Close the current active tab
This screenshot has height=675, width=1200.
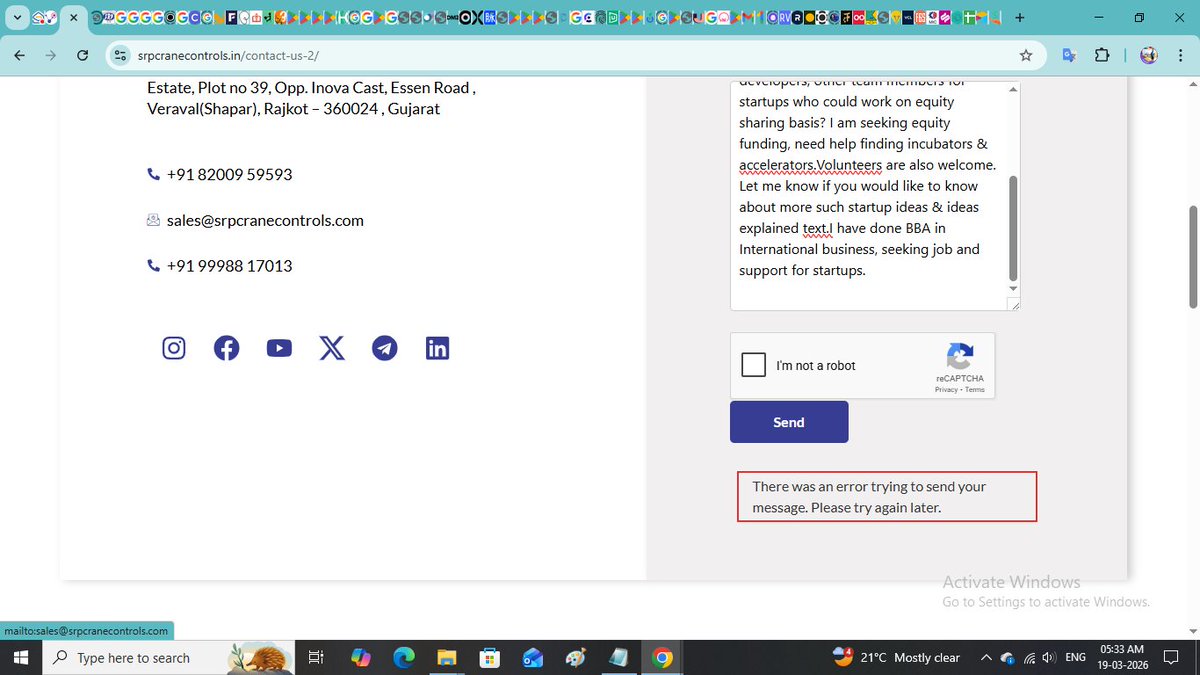coord(73,17)
